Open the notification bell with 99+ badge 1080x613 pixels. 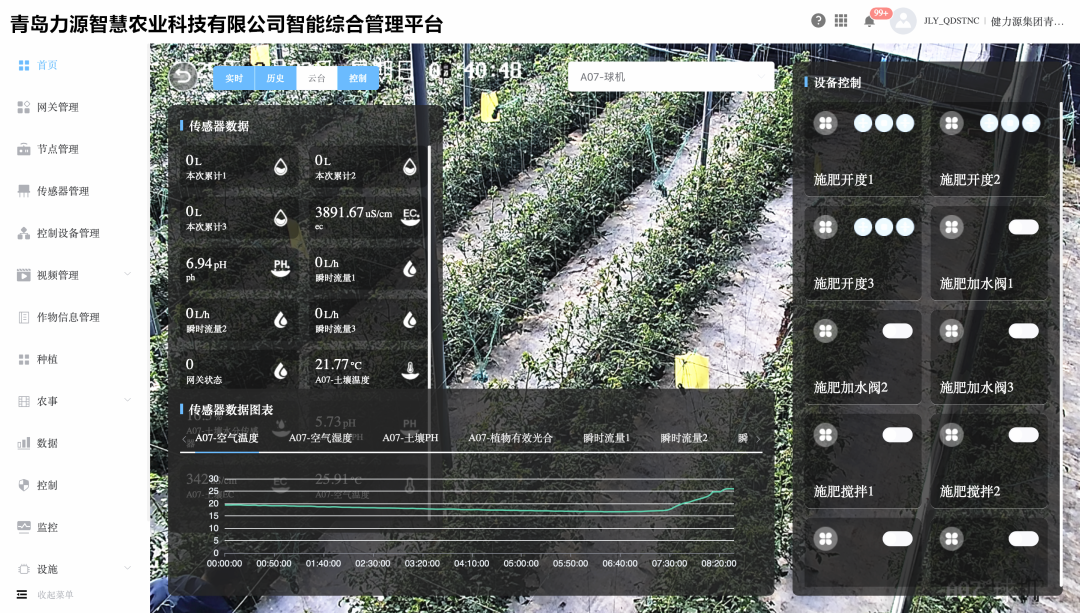[x=870, y=19]
